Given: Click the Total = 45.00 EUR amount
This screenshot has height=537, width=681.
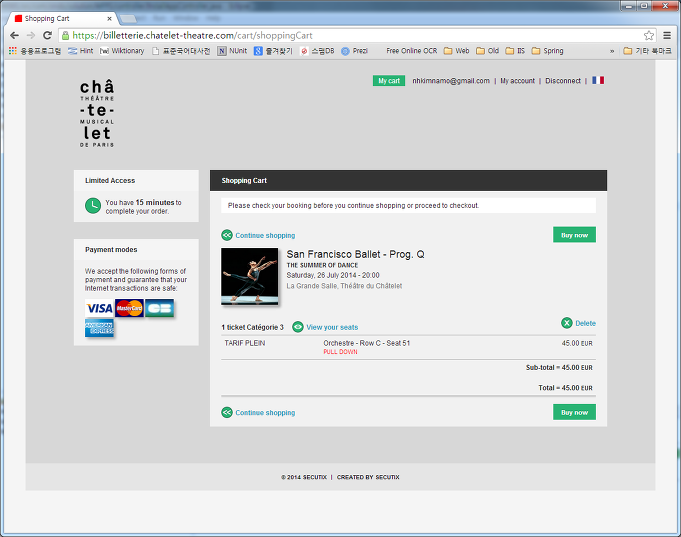Looking at the screenshot, I should (x=565, y=388).
